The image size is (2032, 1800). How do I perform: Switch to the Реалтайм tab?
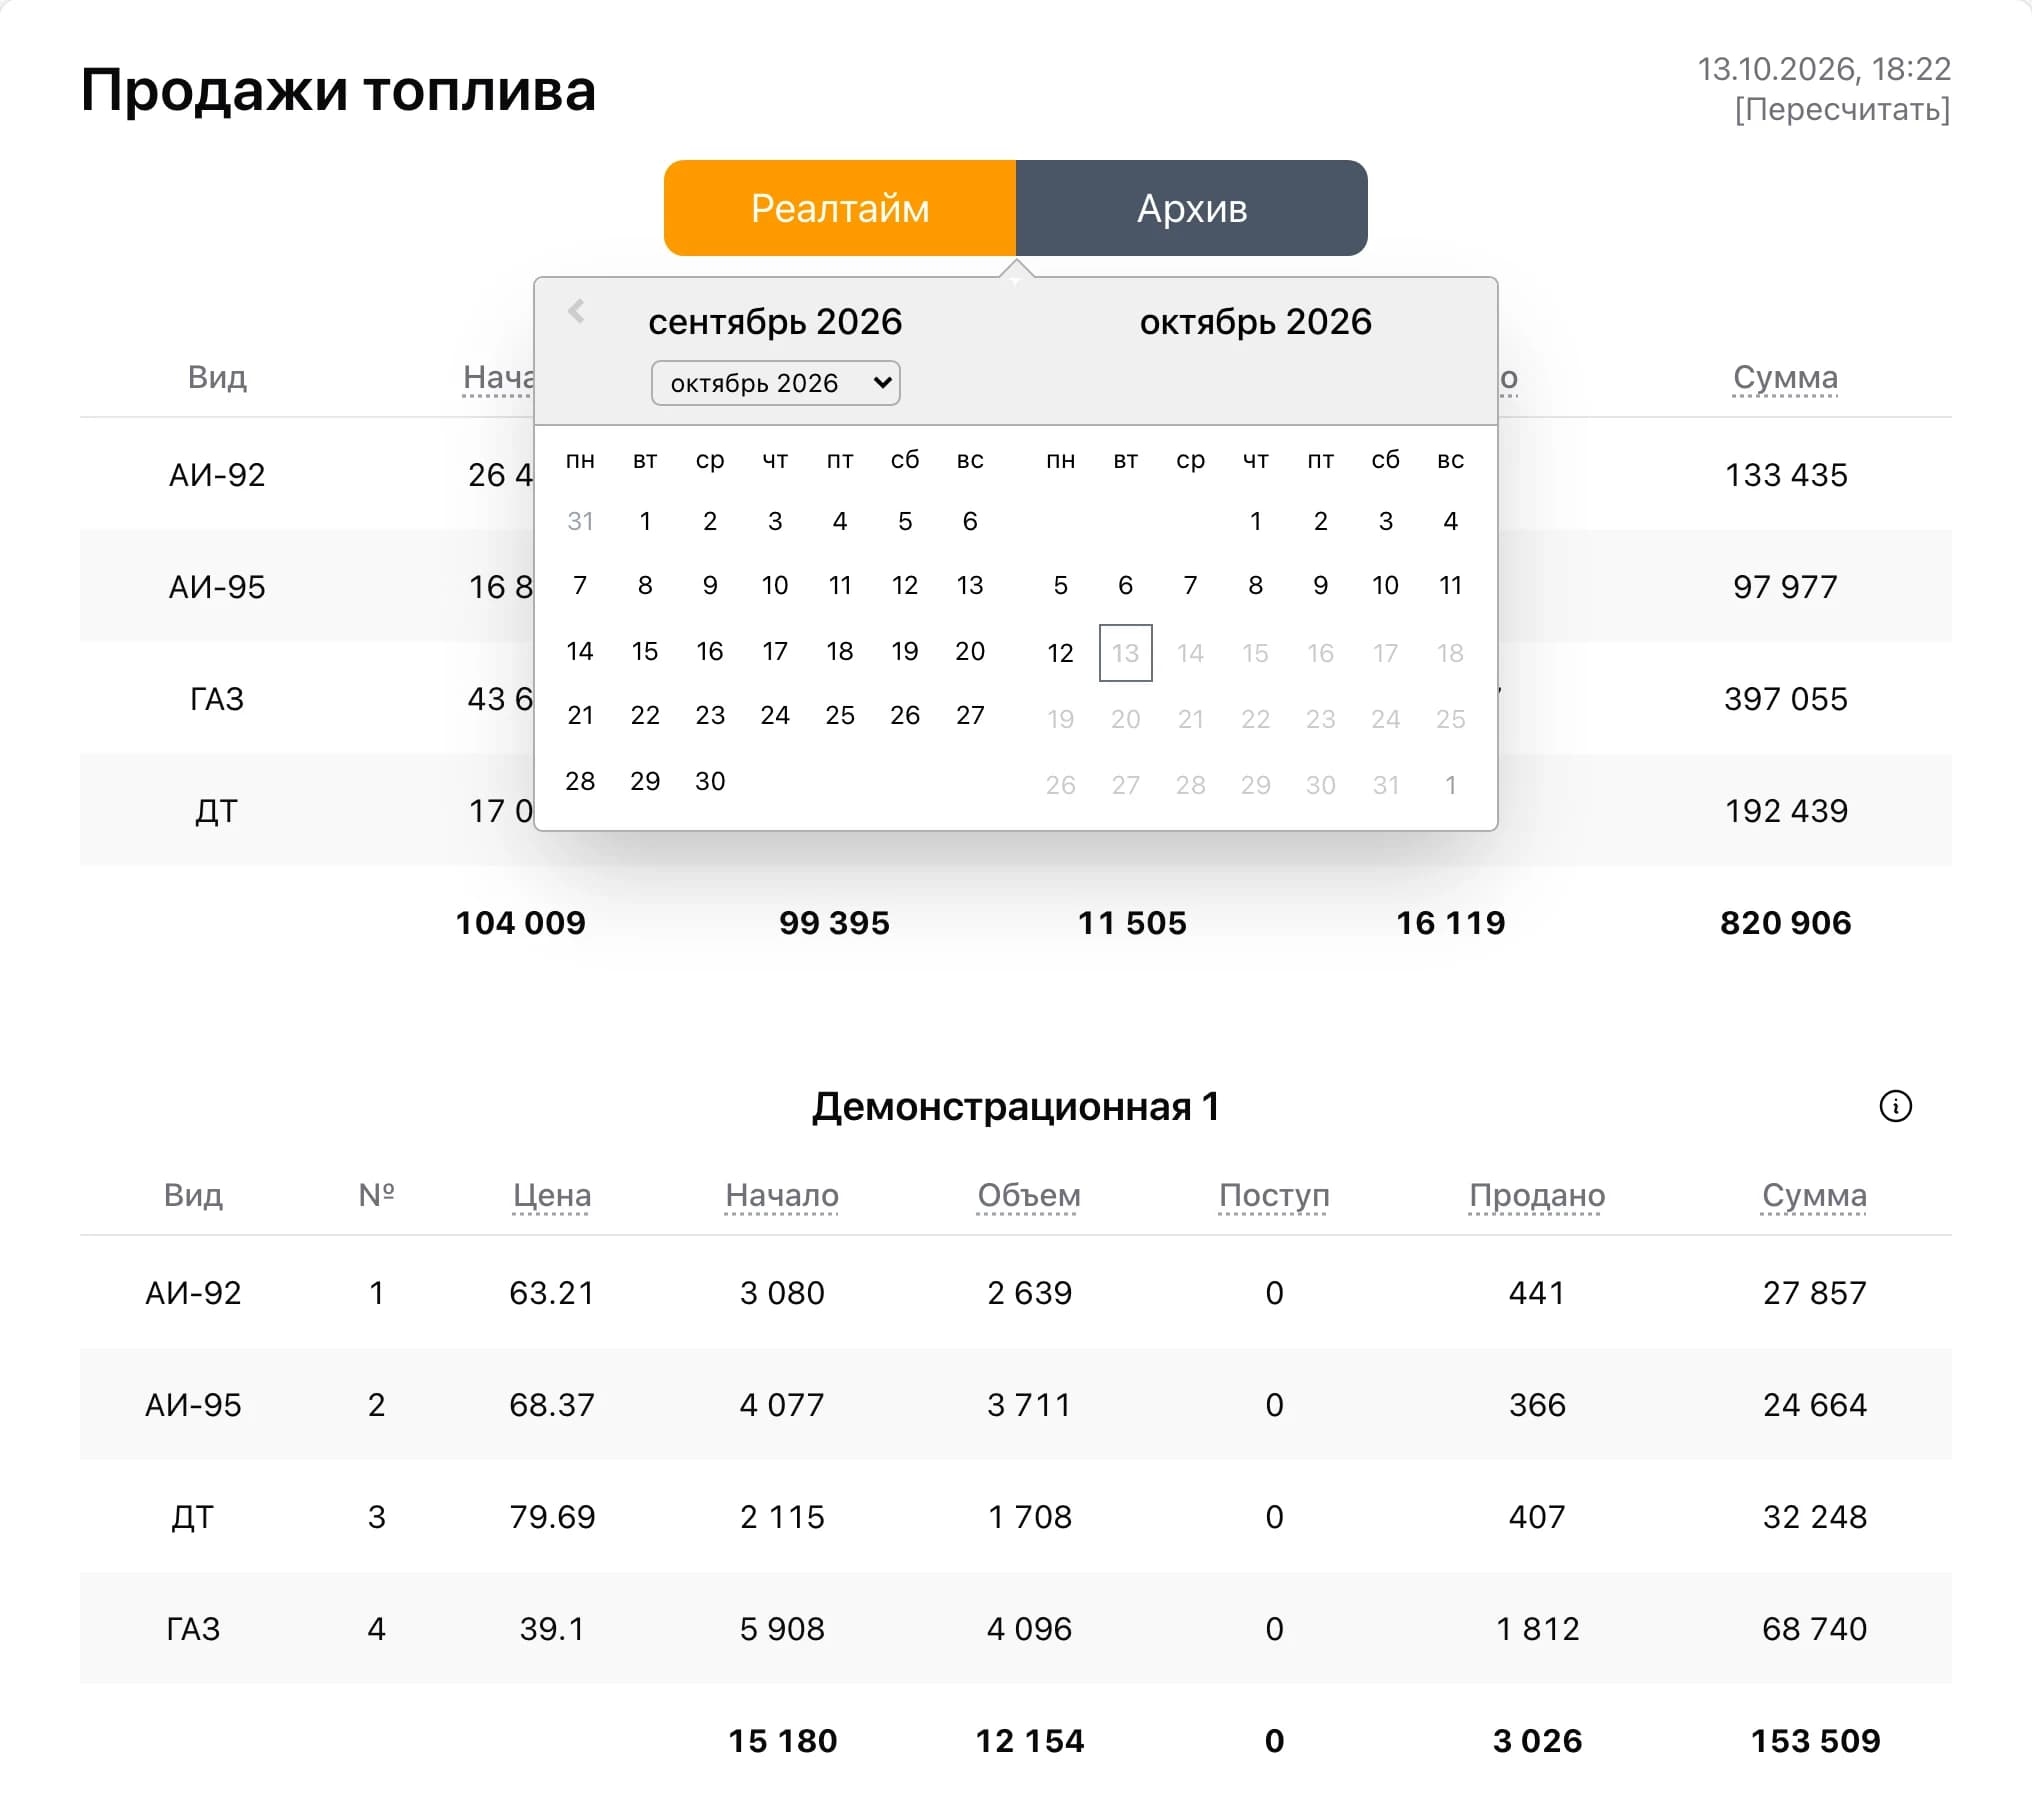click(x=840, y=208)
